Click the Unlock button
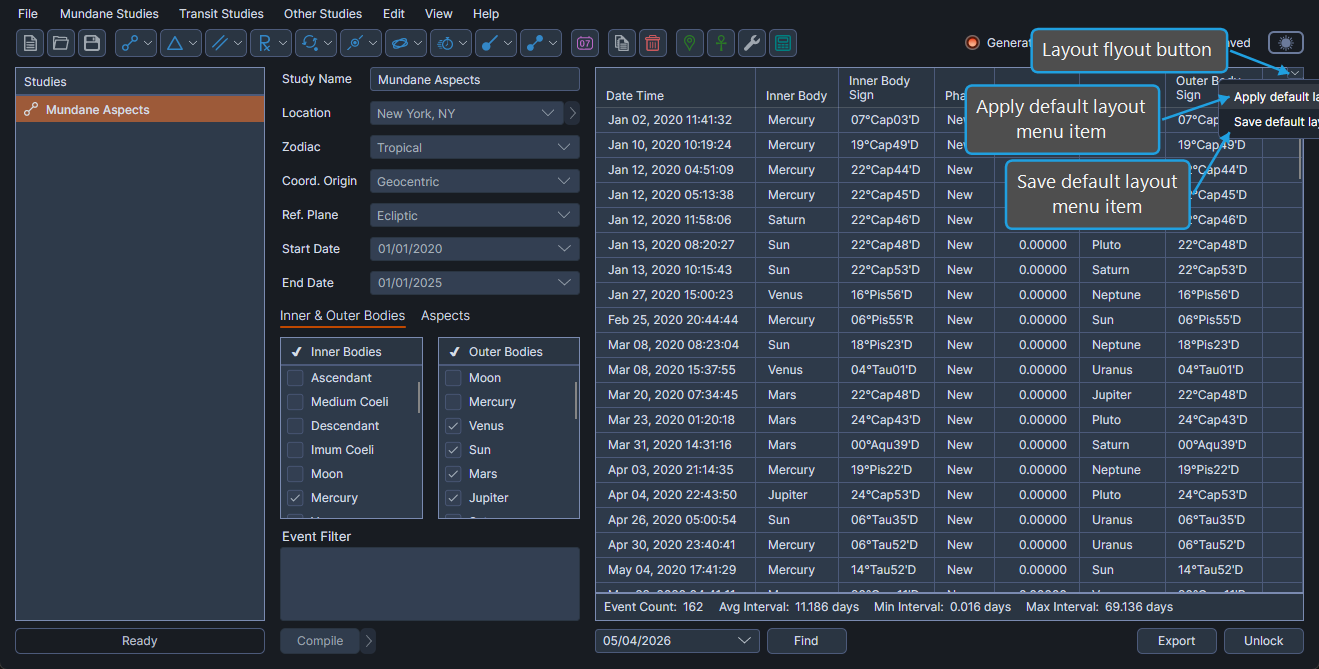The image size is (1319, 669). click(1264, 641)
